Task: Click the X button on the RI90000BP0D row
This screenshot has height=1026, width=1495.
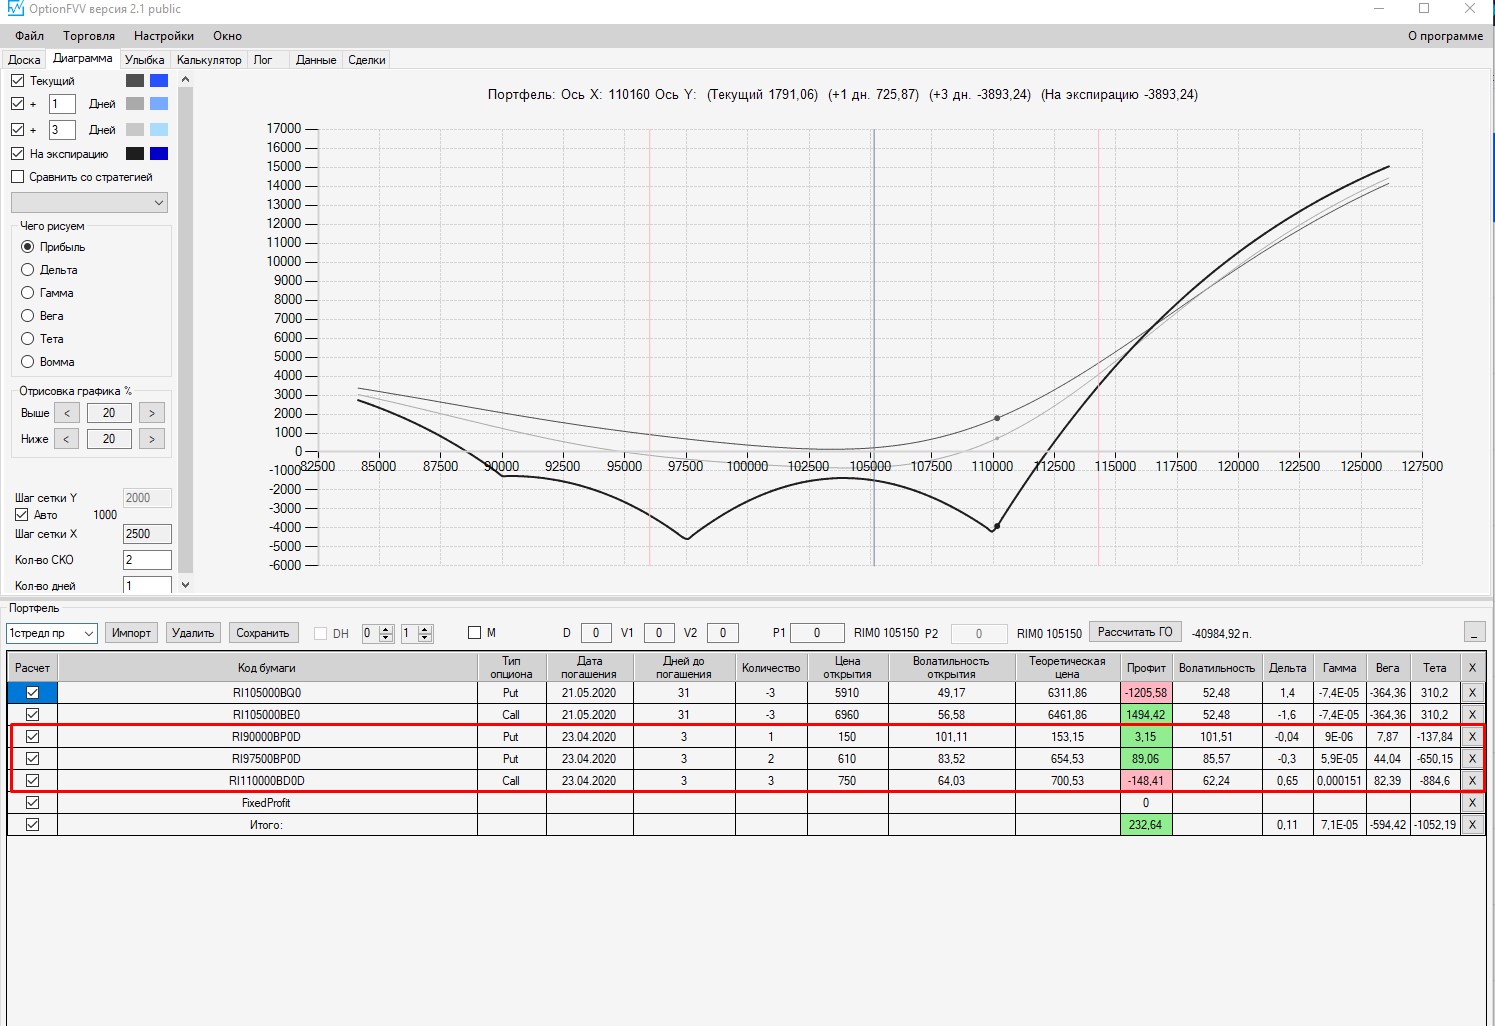Action: pyautogui.click(x=1472, y=736)
